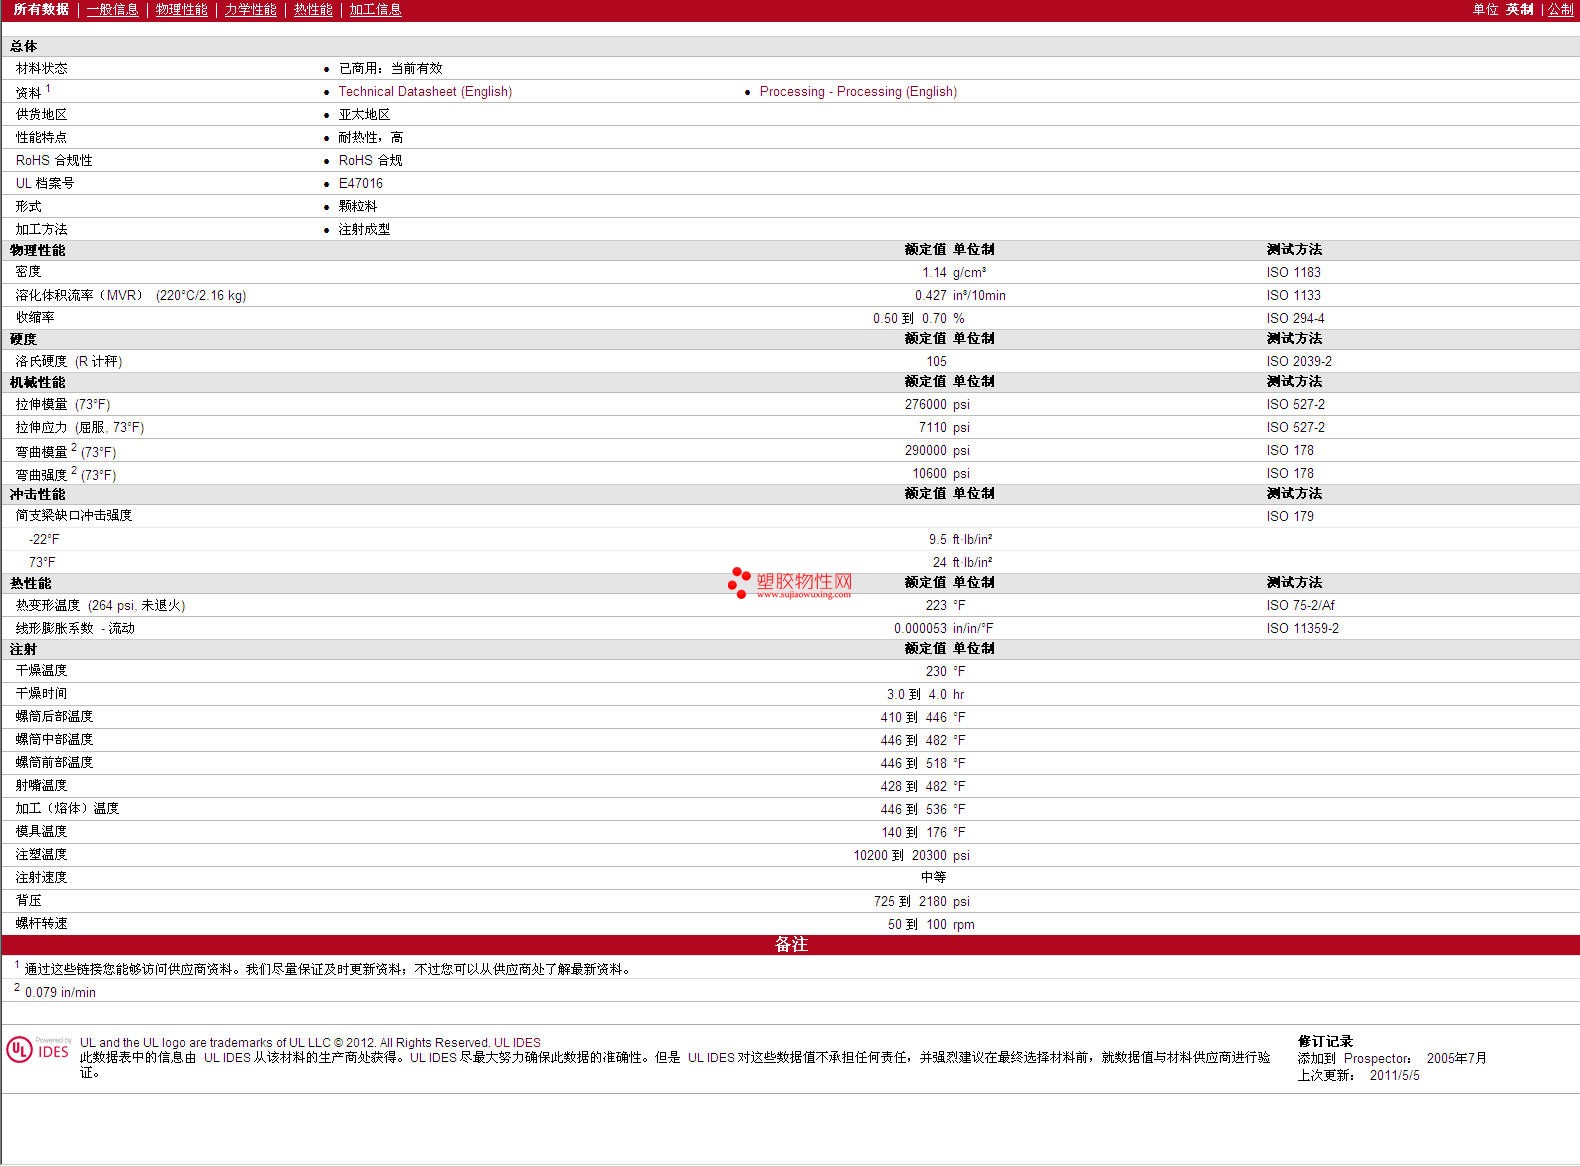Click footnote superscript 1 next to 资料

pyautogui.click(x=48, y=88)
